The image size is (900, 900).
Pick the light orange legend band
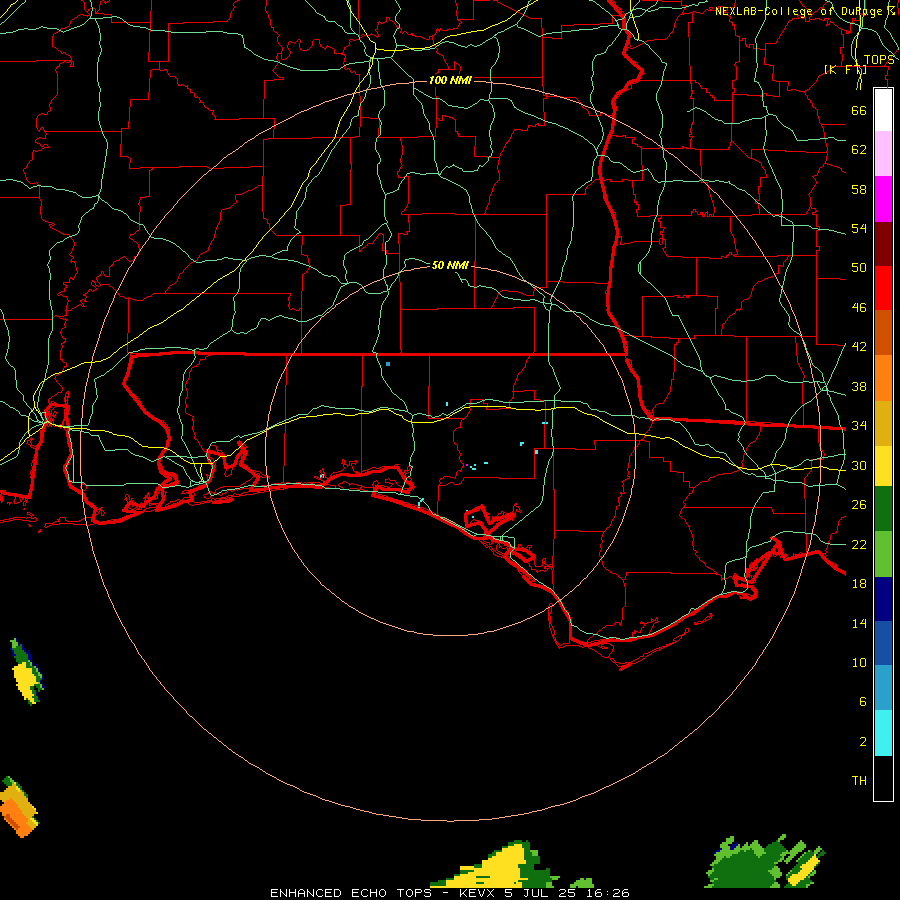(x=883, y=377)
